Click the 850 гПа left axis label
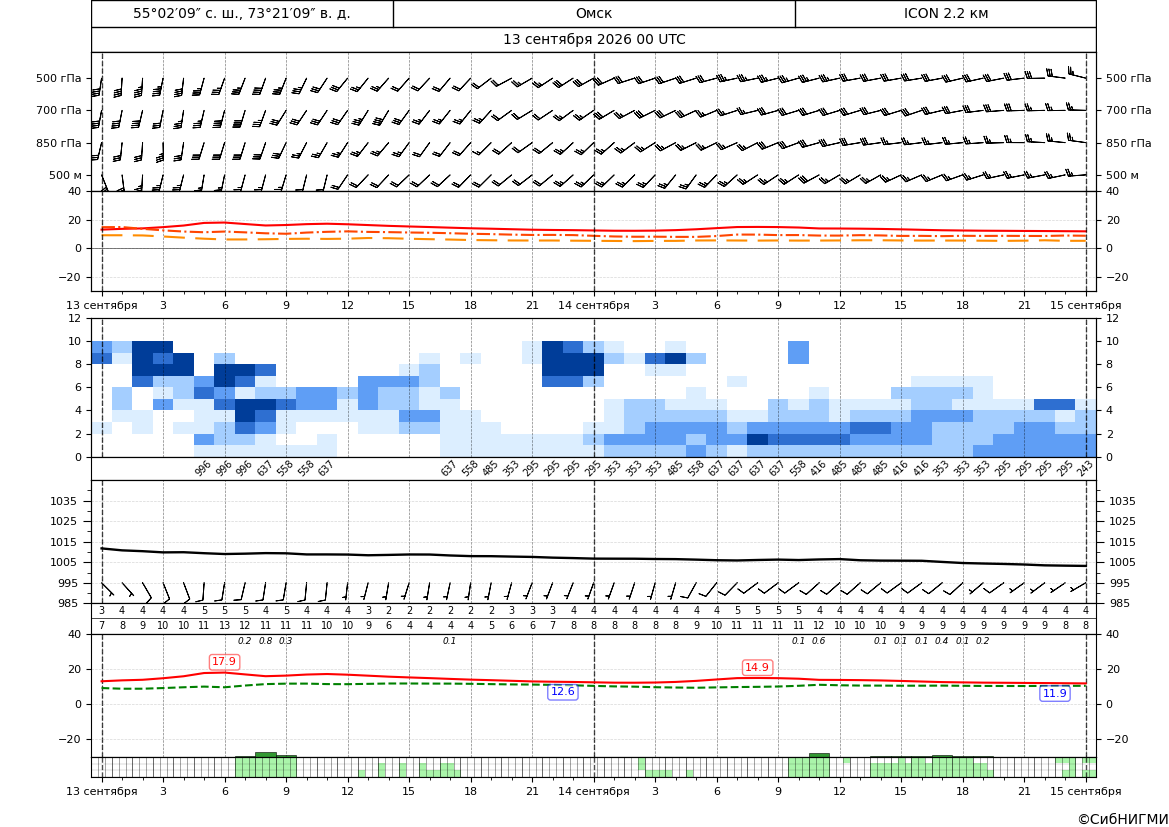This screenshot has height=827, width=1169. pyautogui.click(x=59, y=143)
